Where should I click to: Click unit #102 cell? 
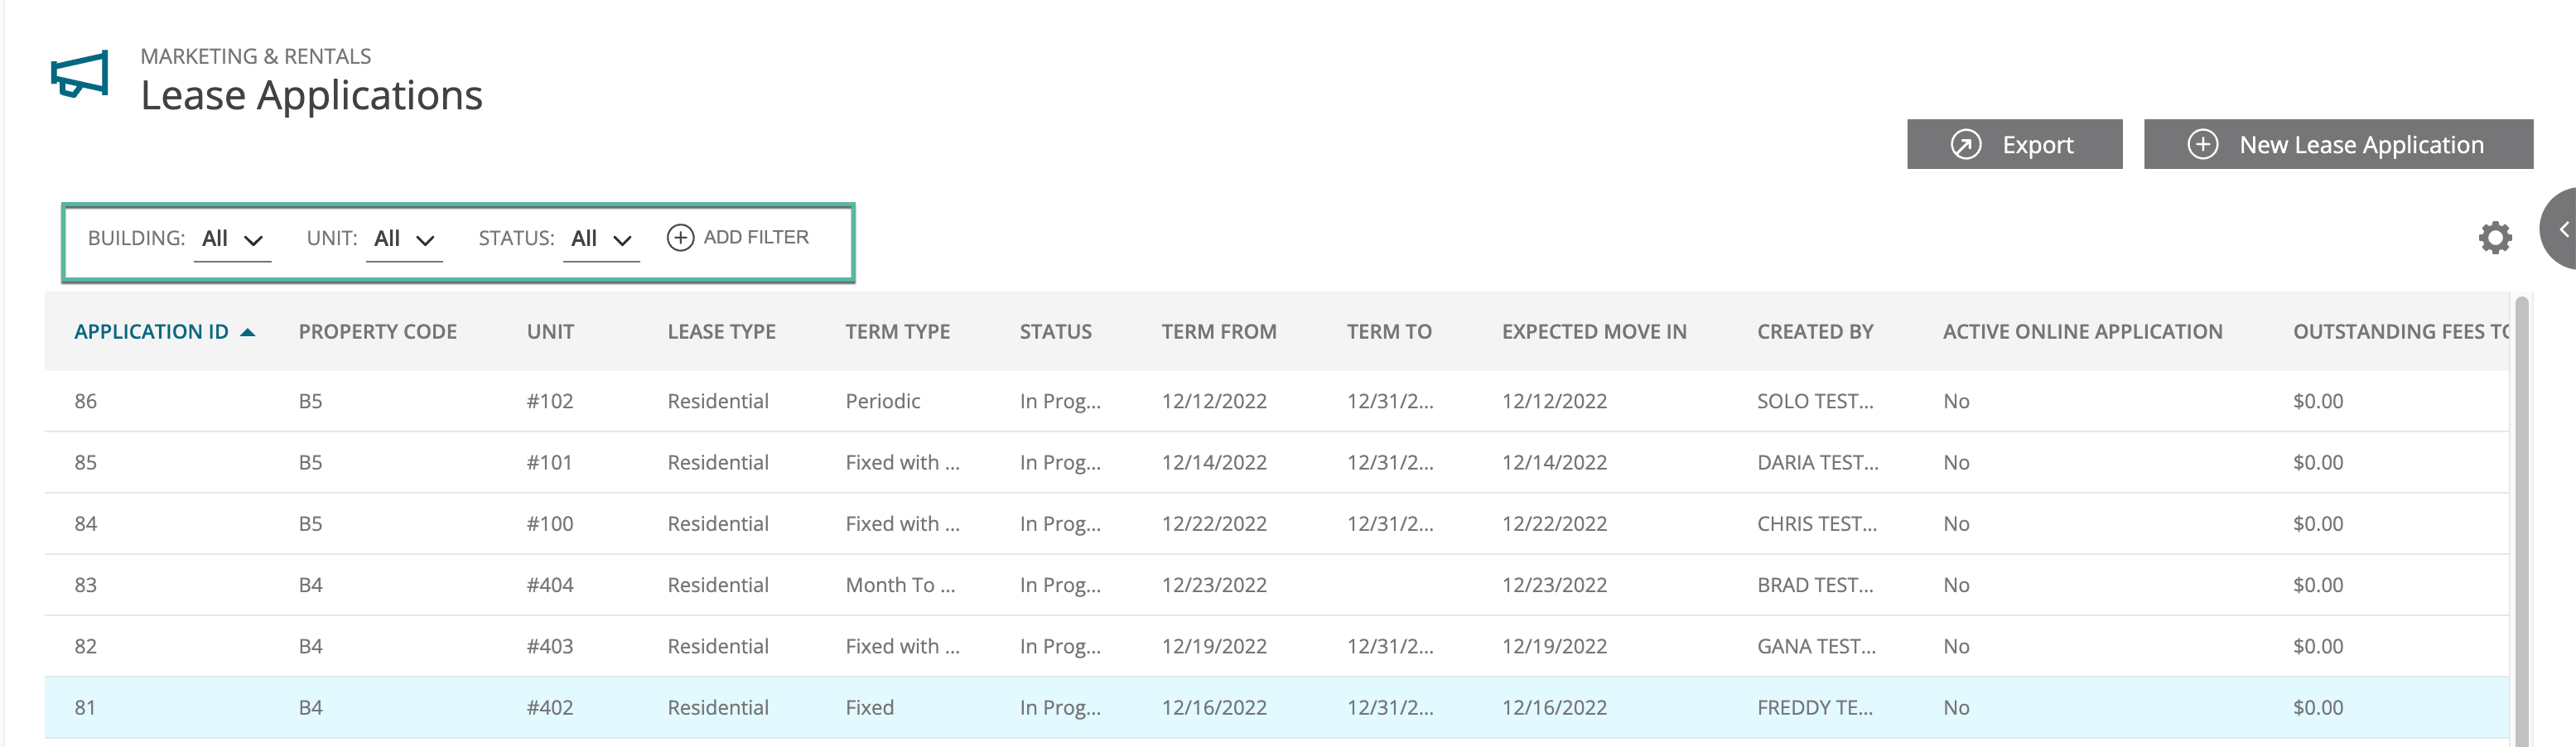(550, 402)
